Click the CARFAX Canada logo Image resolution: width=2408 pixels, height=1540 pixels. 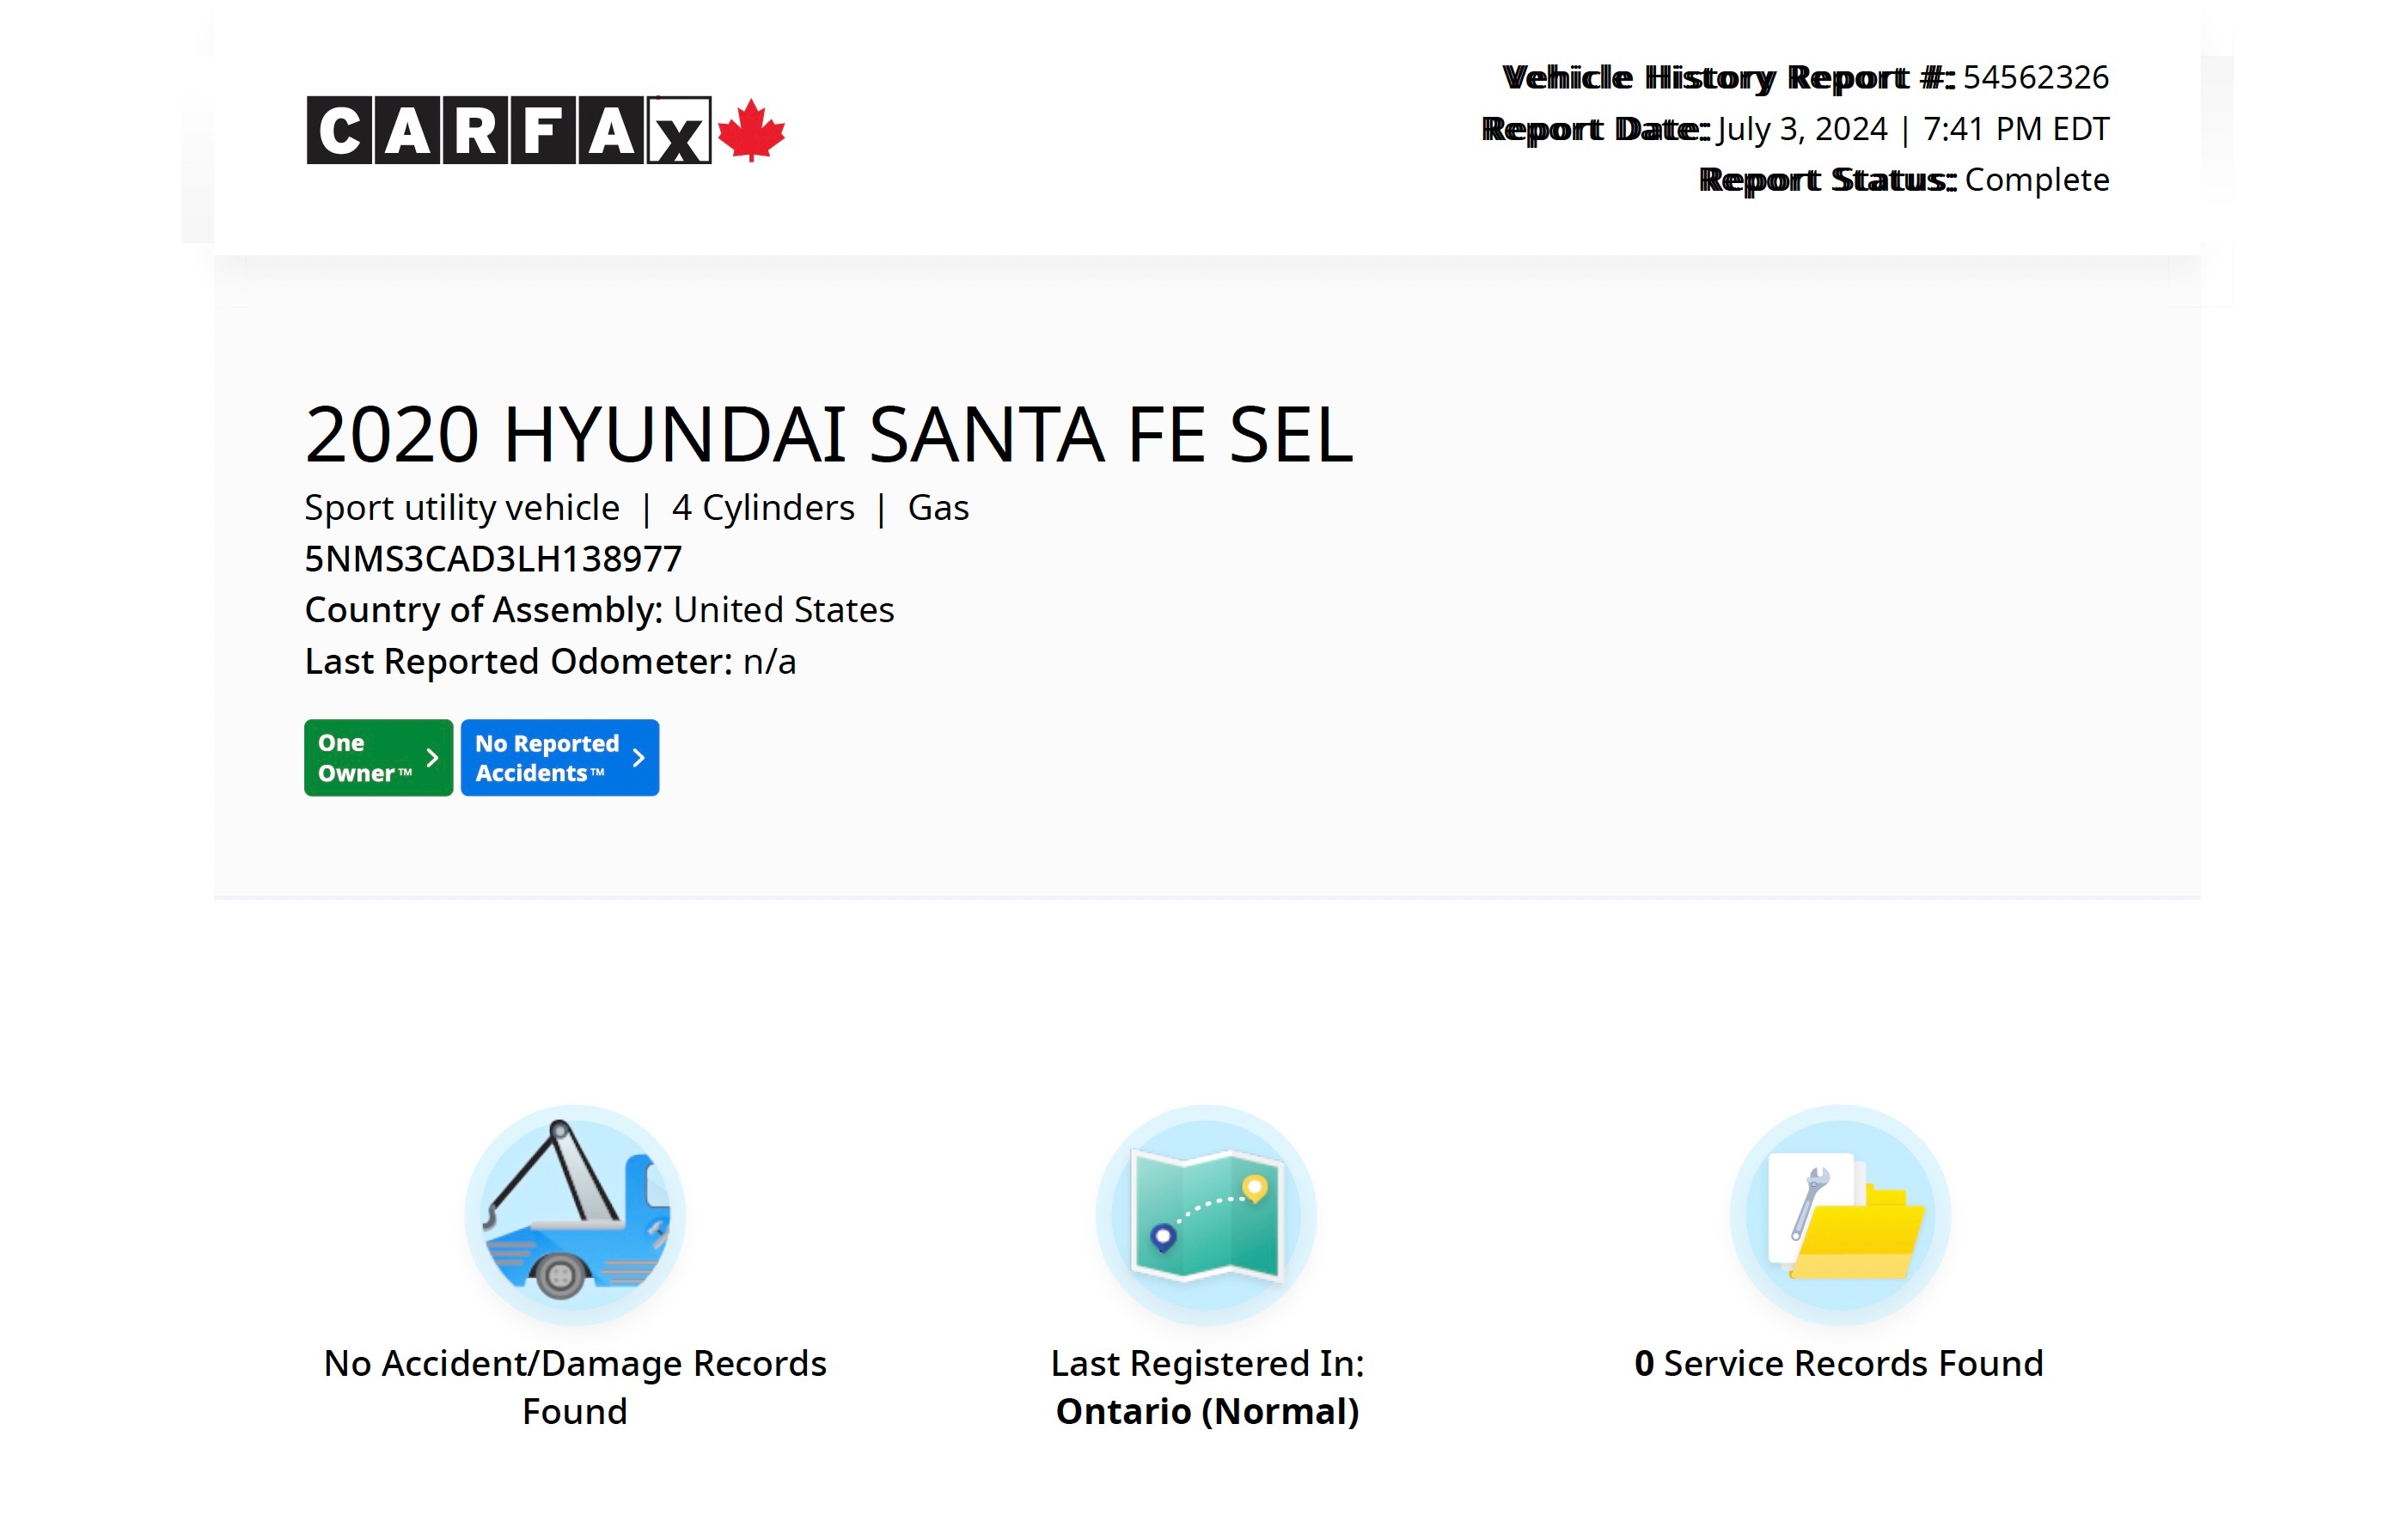point(545,130)
